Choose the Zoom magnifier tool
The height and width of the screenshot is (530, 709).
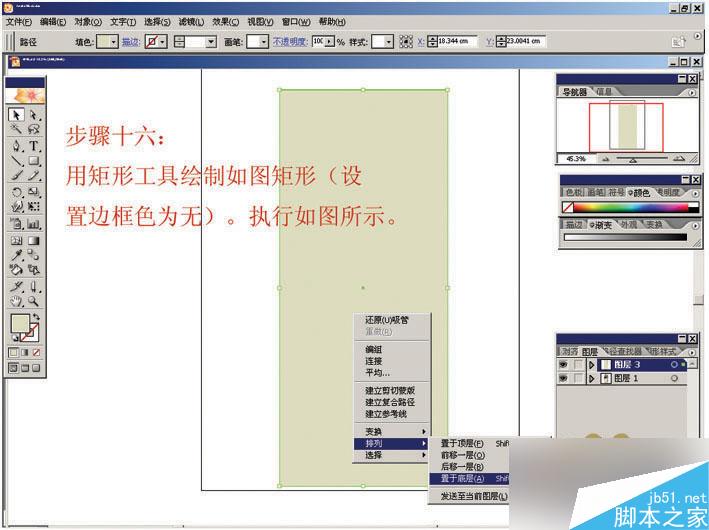(x=34, y=301)
